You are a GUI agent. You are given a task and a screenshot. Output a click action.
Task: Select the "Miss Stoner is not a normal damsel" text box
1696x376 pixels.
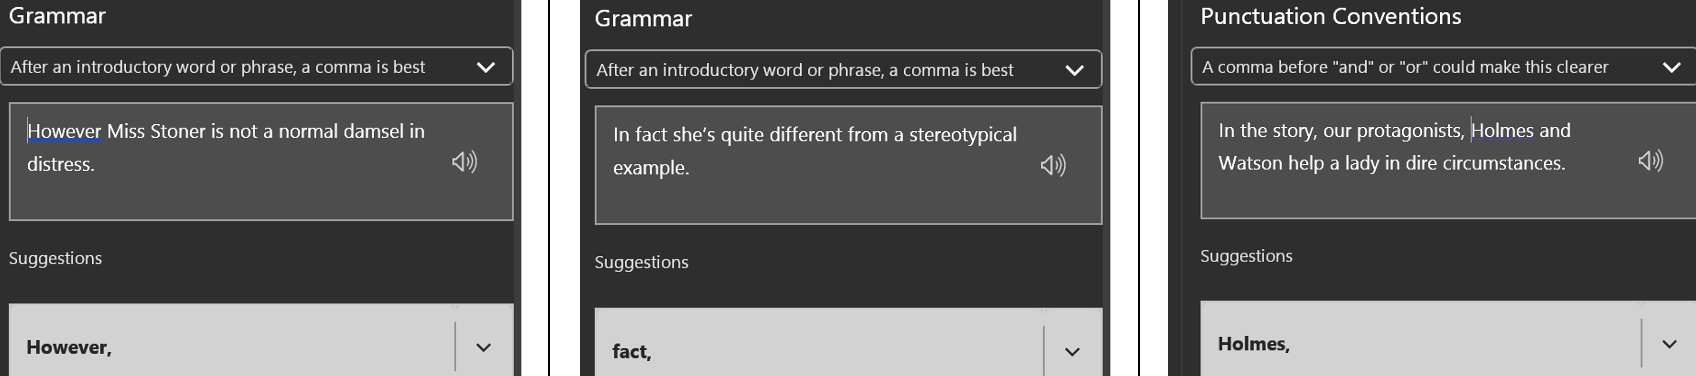point(261,161)
